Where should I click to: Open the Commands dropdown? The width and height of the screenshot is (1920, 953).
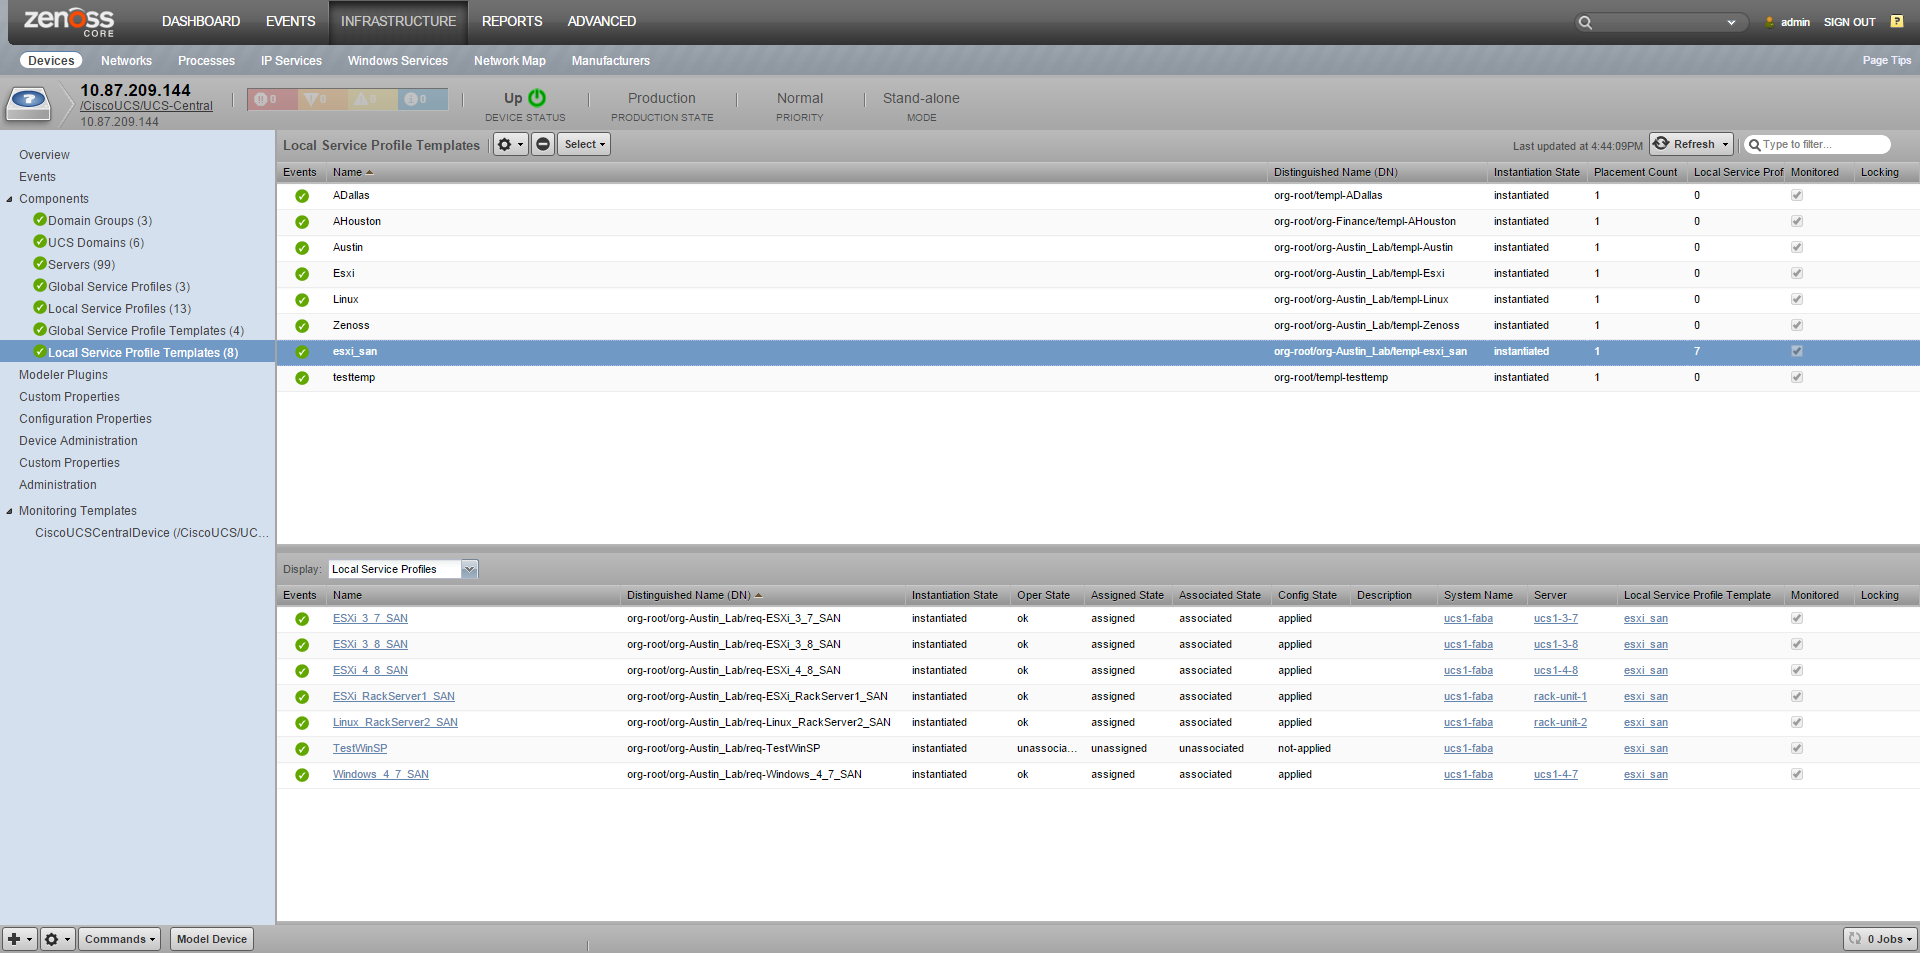point(120,939)
